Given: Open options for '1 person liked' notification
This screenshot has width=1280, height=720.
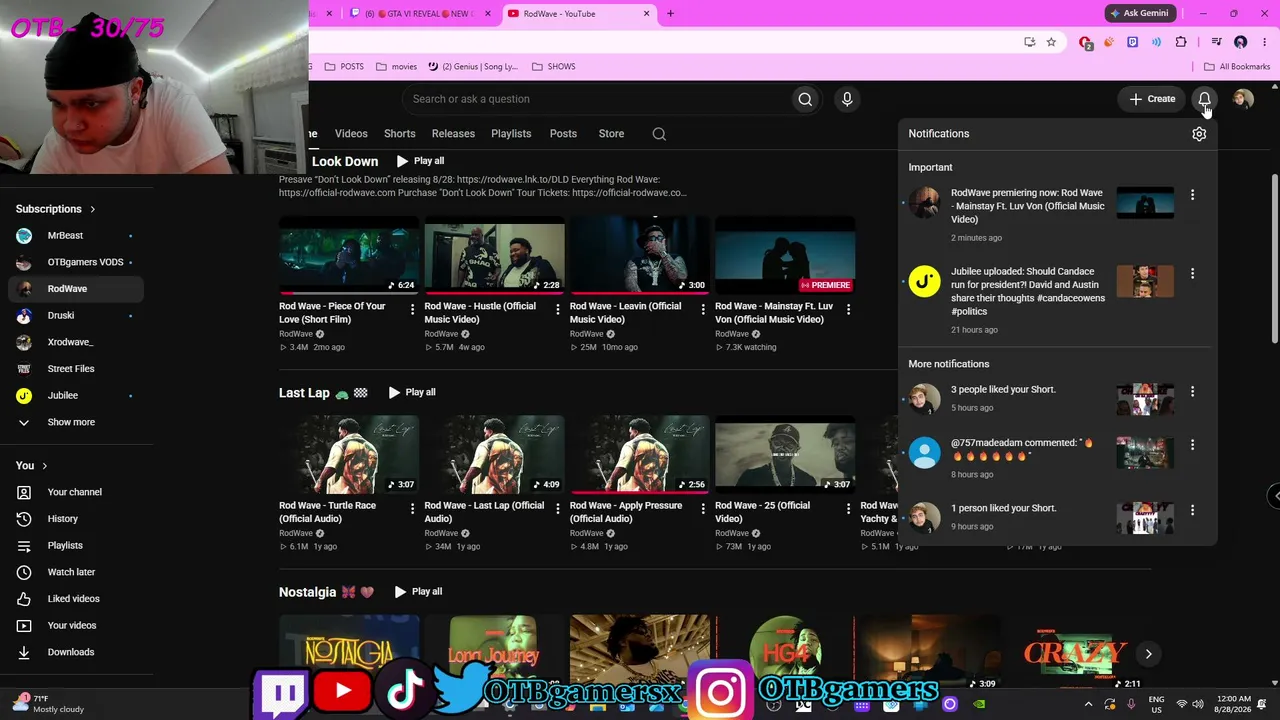Looking at the screenshot, I should 1192,510.
